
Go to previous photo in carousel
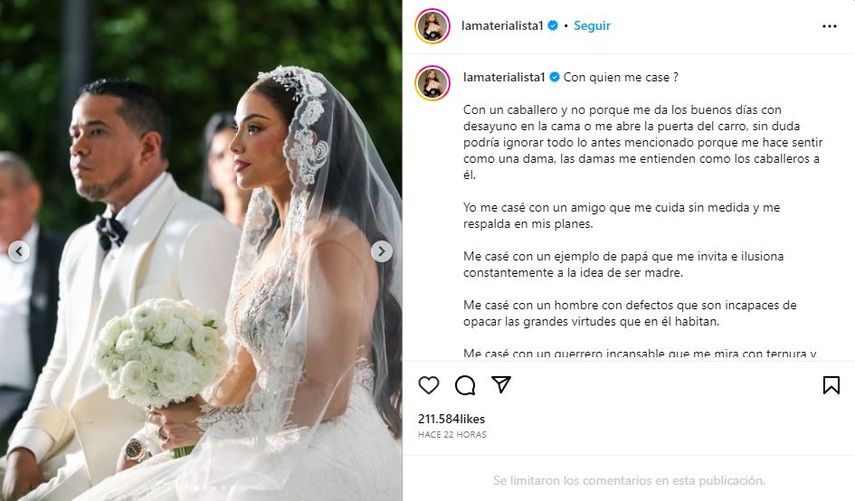tap(19, 251)
